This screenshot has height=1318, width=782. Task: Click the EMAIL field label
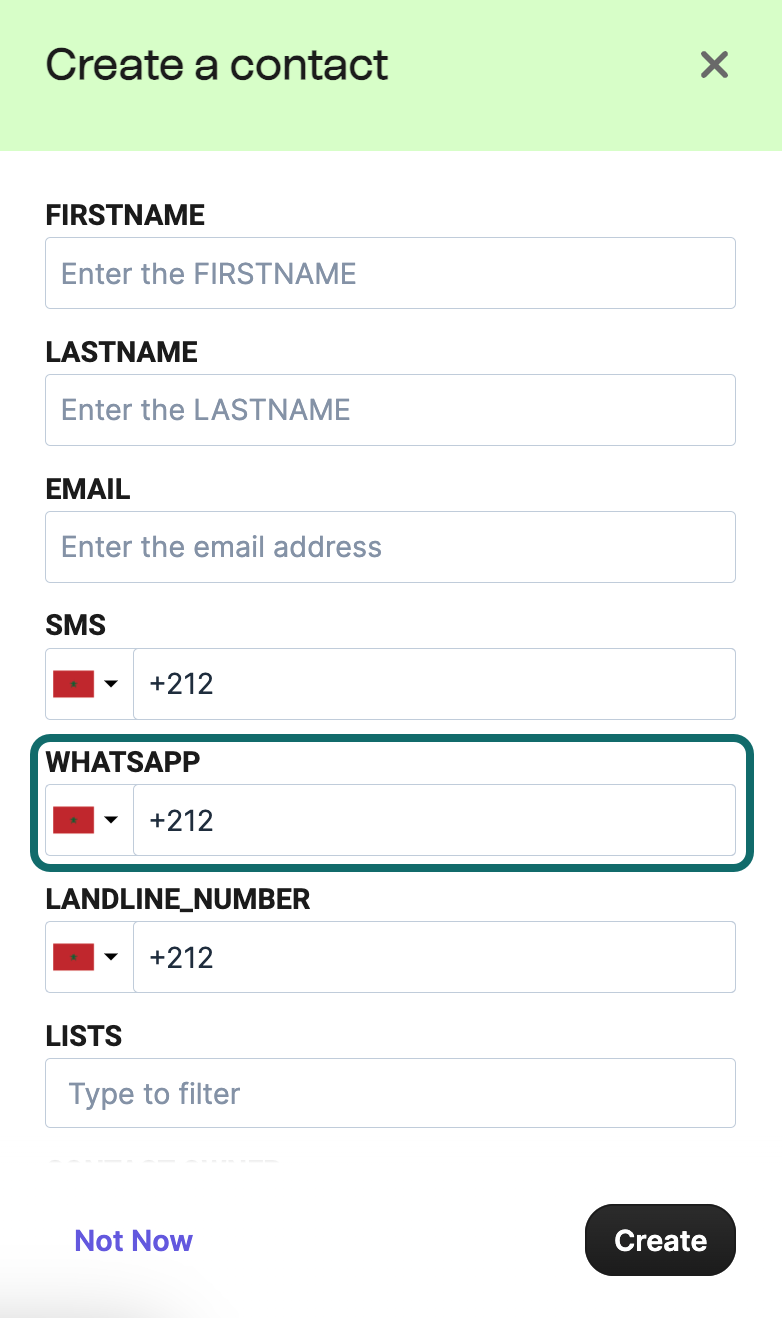86,489
